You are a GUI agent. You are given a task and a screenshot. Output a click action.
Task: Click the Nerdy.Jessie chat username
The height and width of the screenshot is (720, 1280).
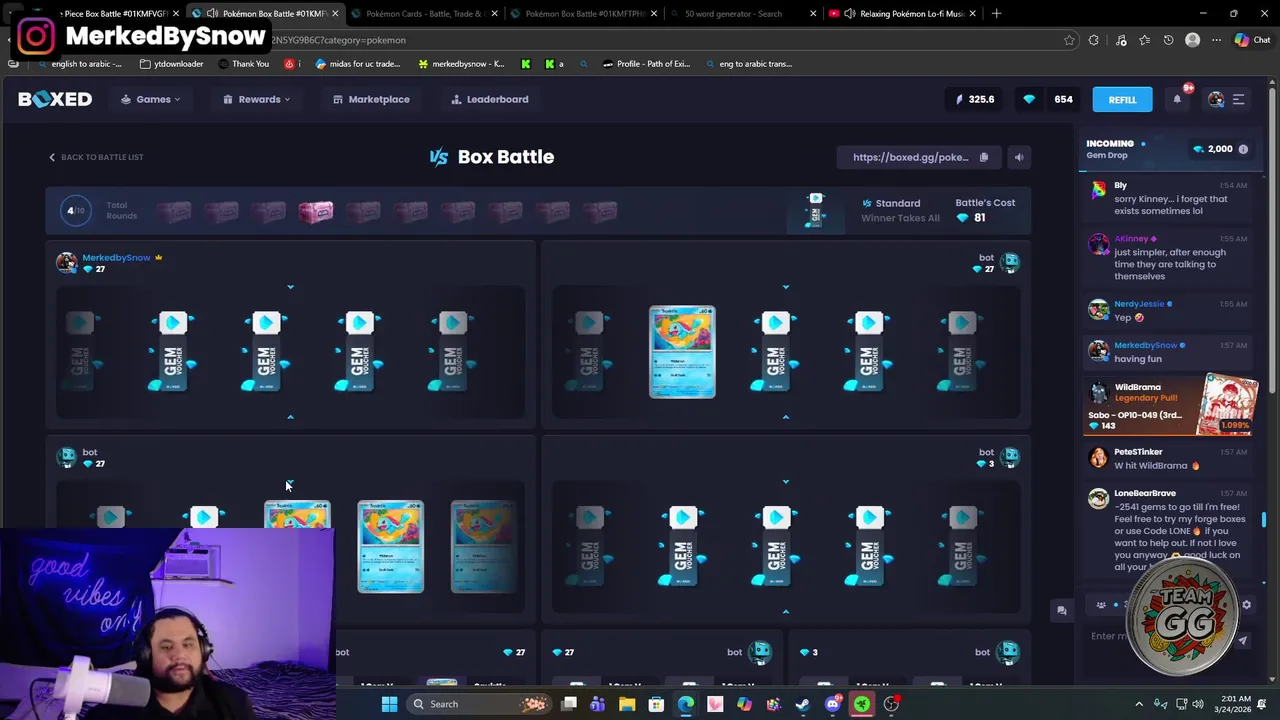(1139, 303)
